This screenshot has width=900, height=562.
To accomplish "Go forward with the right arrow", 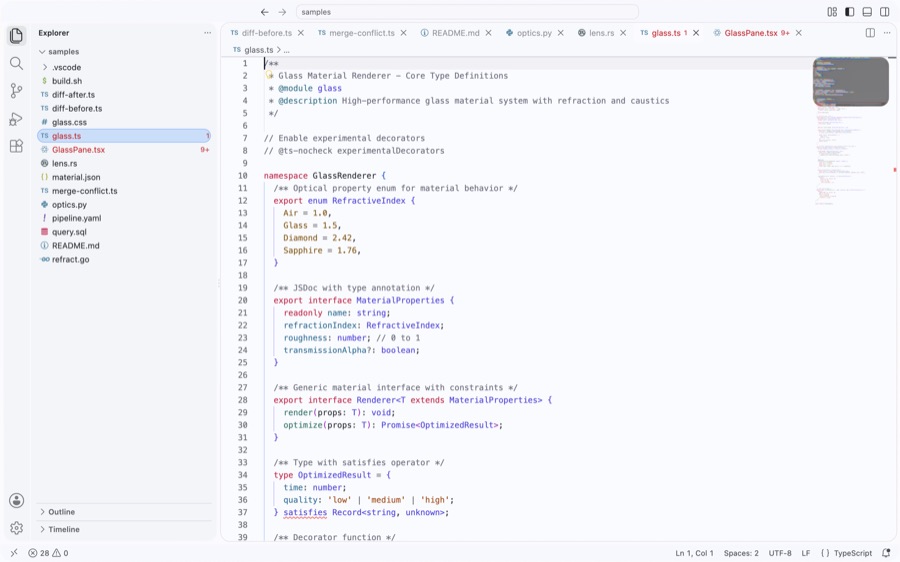I will pyautogui.click(x=282, y=11).
